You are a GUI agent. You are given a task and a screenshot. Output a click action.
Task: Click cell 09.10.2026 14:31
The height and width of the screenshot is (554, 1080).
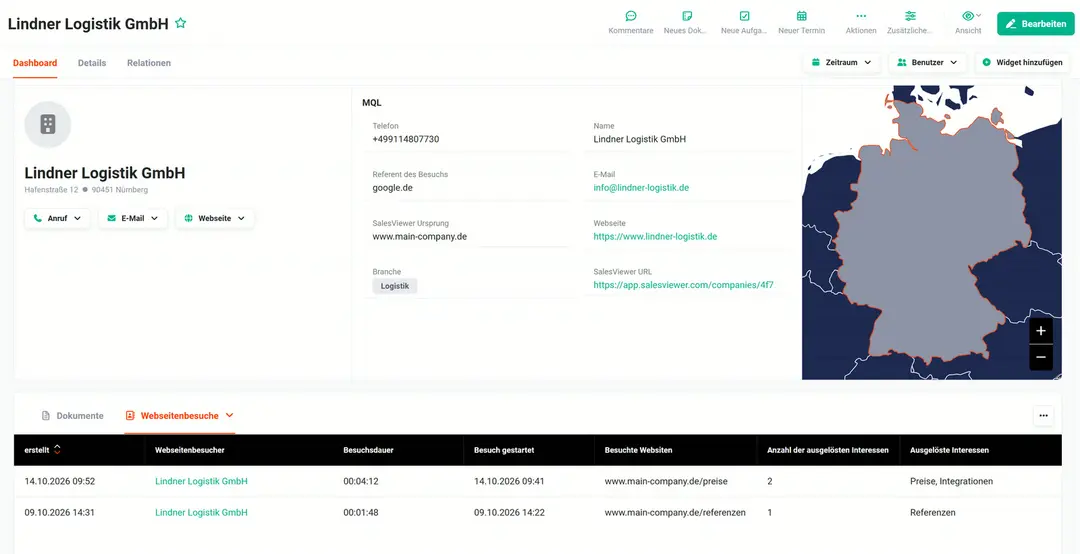[59, 513]
